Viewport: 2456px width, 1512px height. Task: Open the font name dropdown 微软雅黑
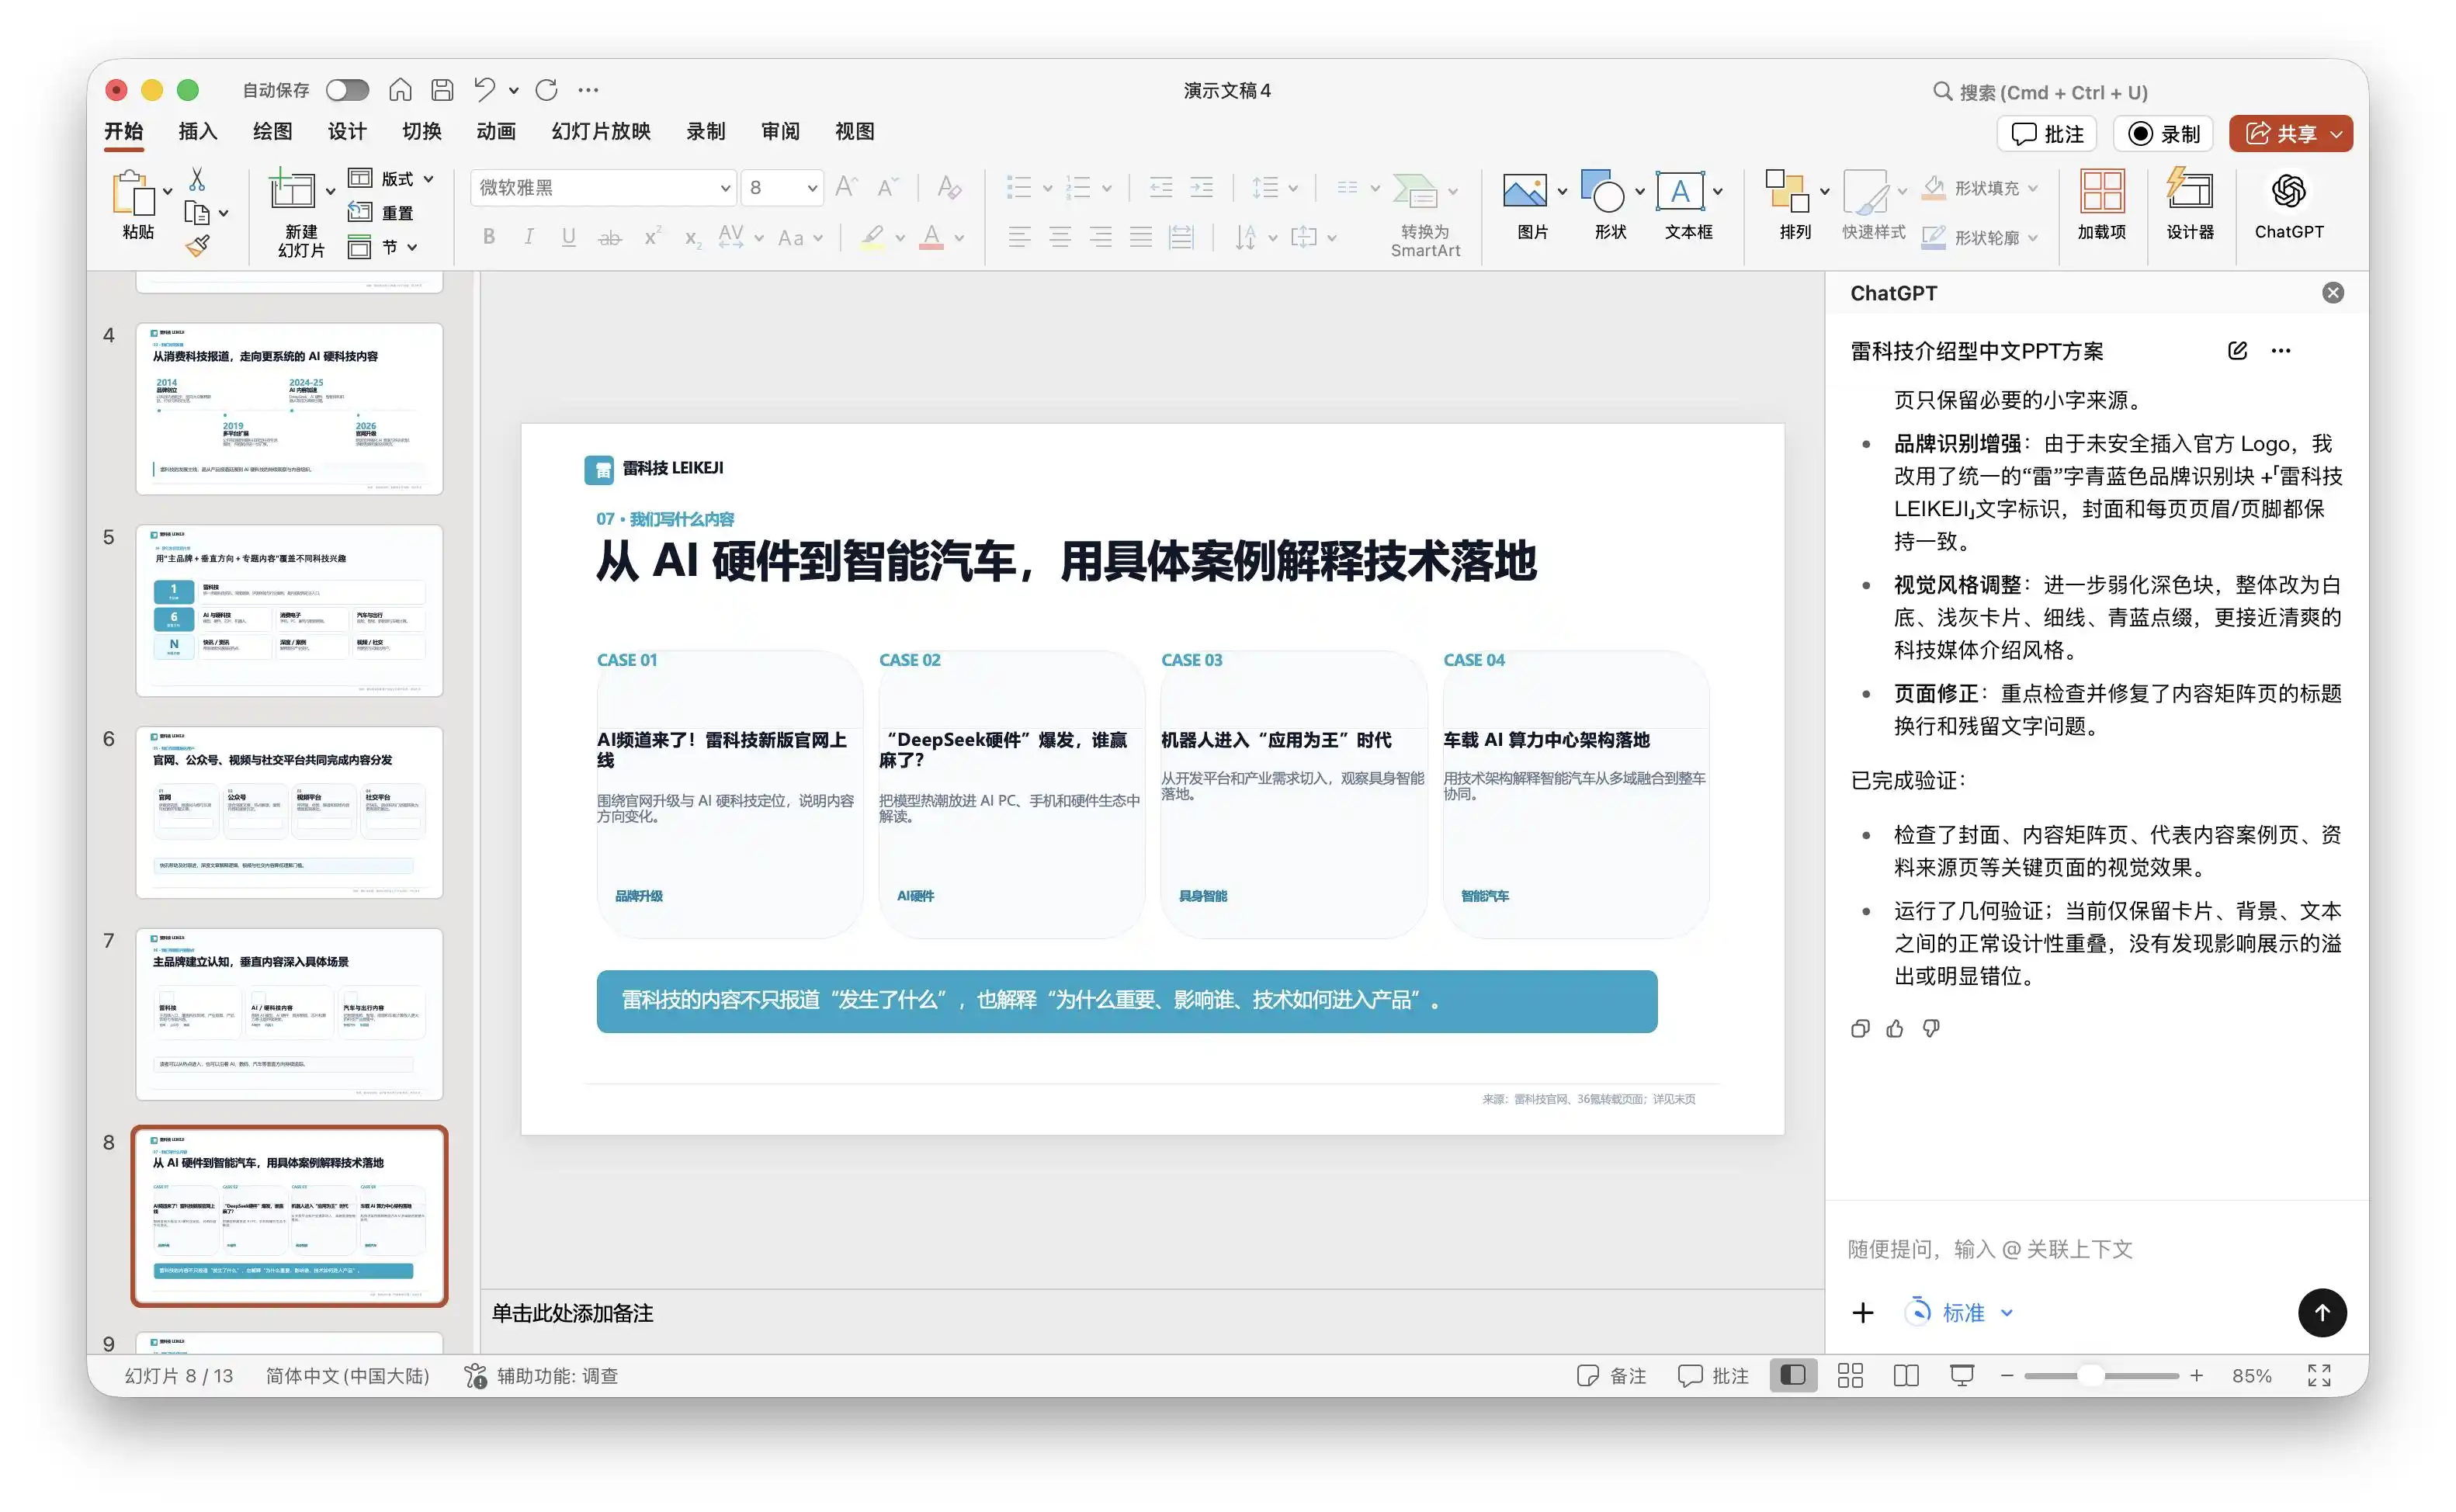(x=725, y=188)
